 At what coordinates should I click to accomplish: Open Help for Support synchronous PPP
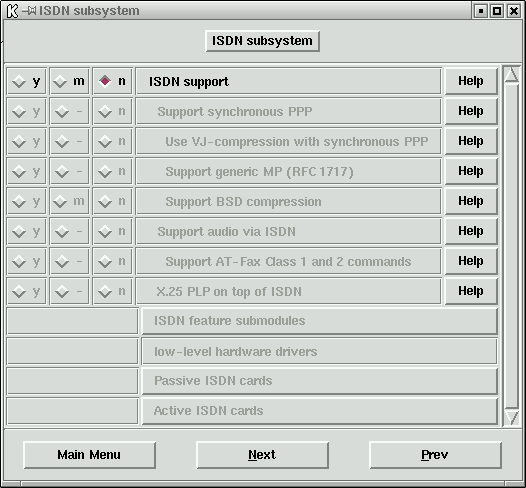pos(471,111)
